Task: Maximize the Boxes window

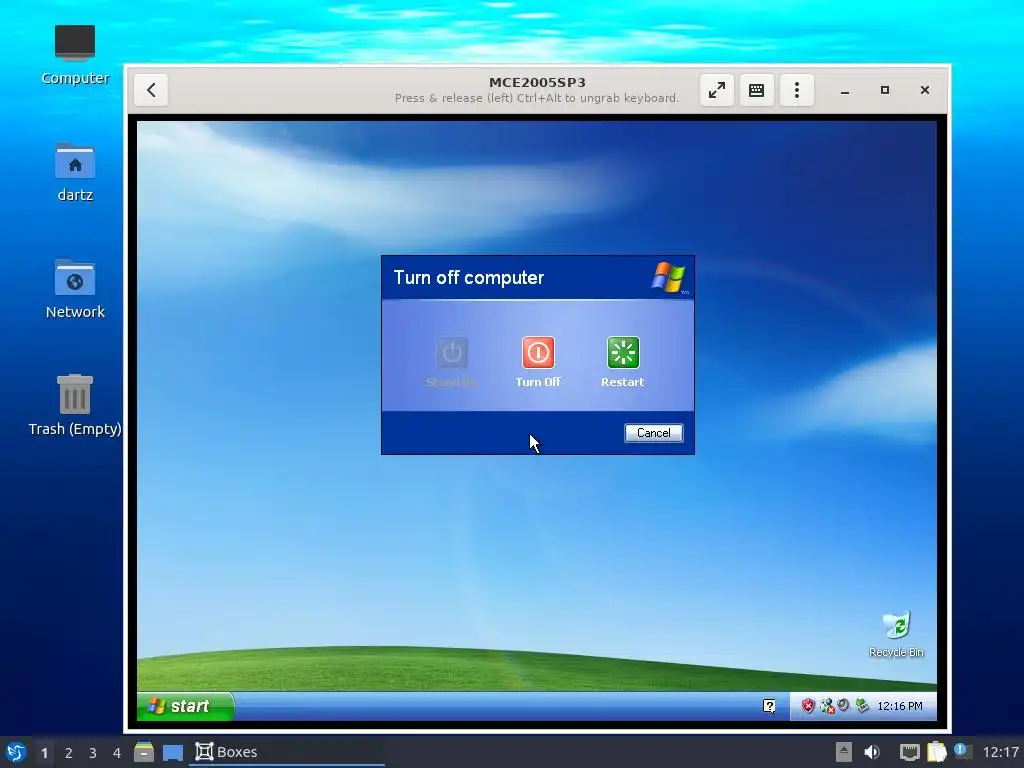Action: tap(885, 90)
